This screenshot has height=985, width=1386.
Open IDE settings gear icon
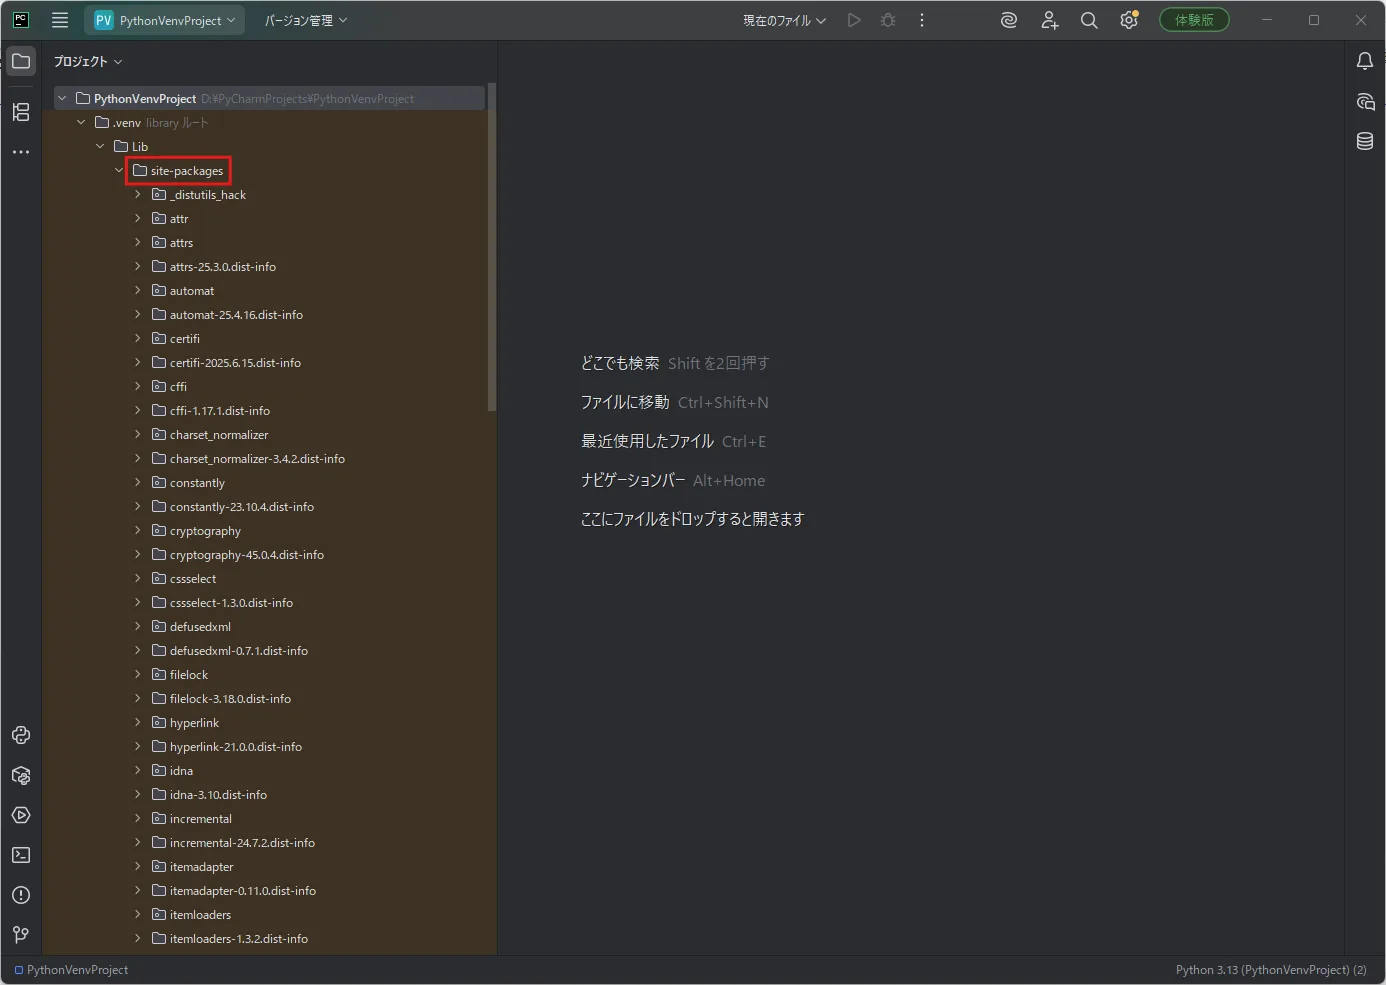[x=1129, y=20]
